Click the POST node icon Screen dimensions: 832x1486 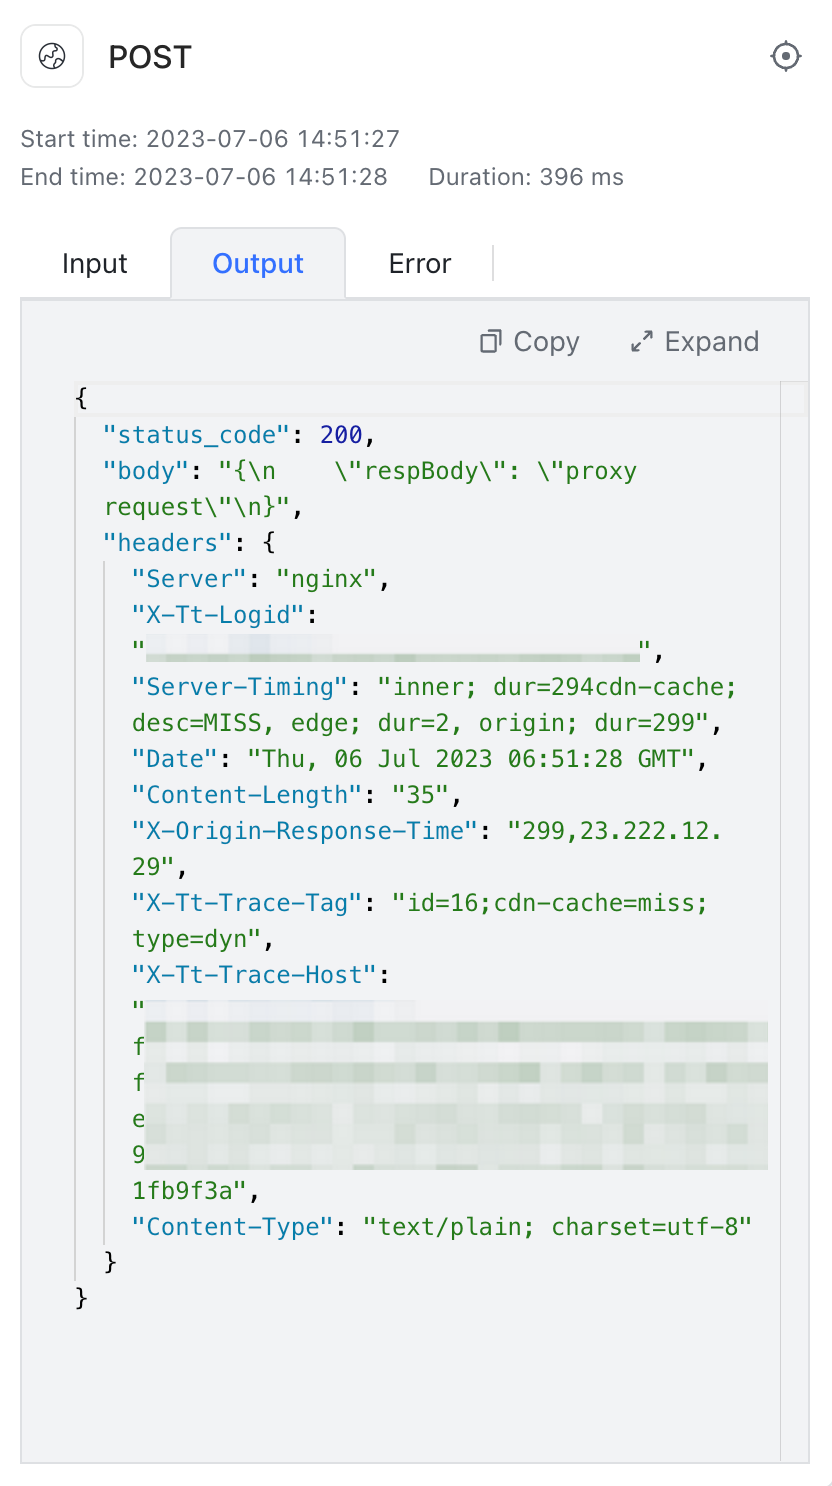pyautogui.click(x=51, y=56)
